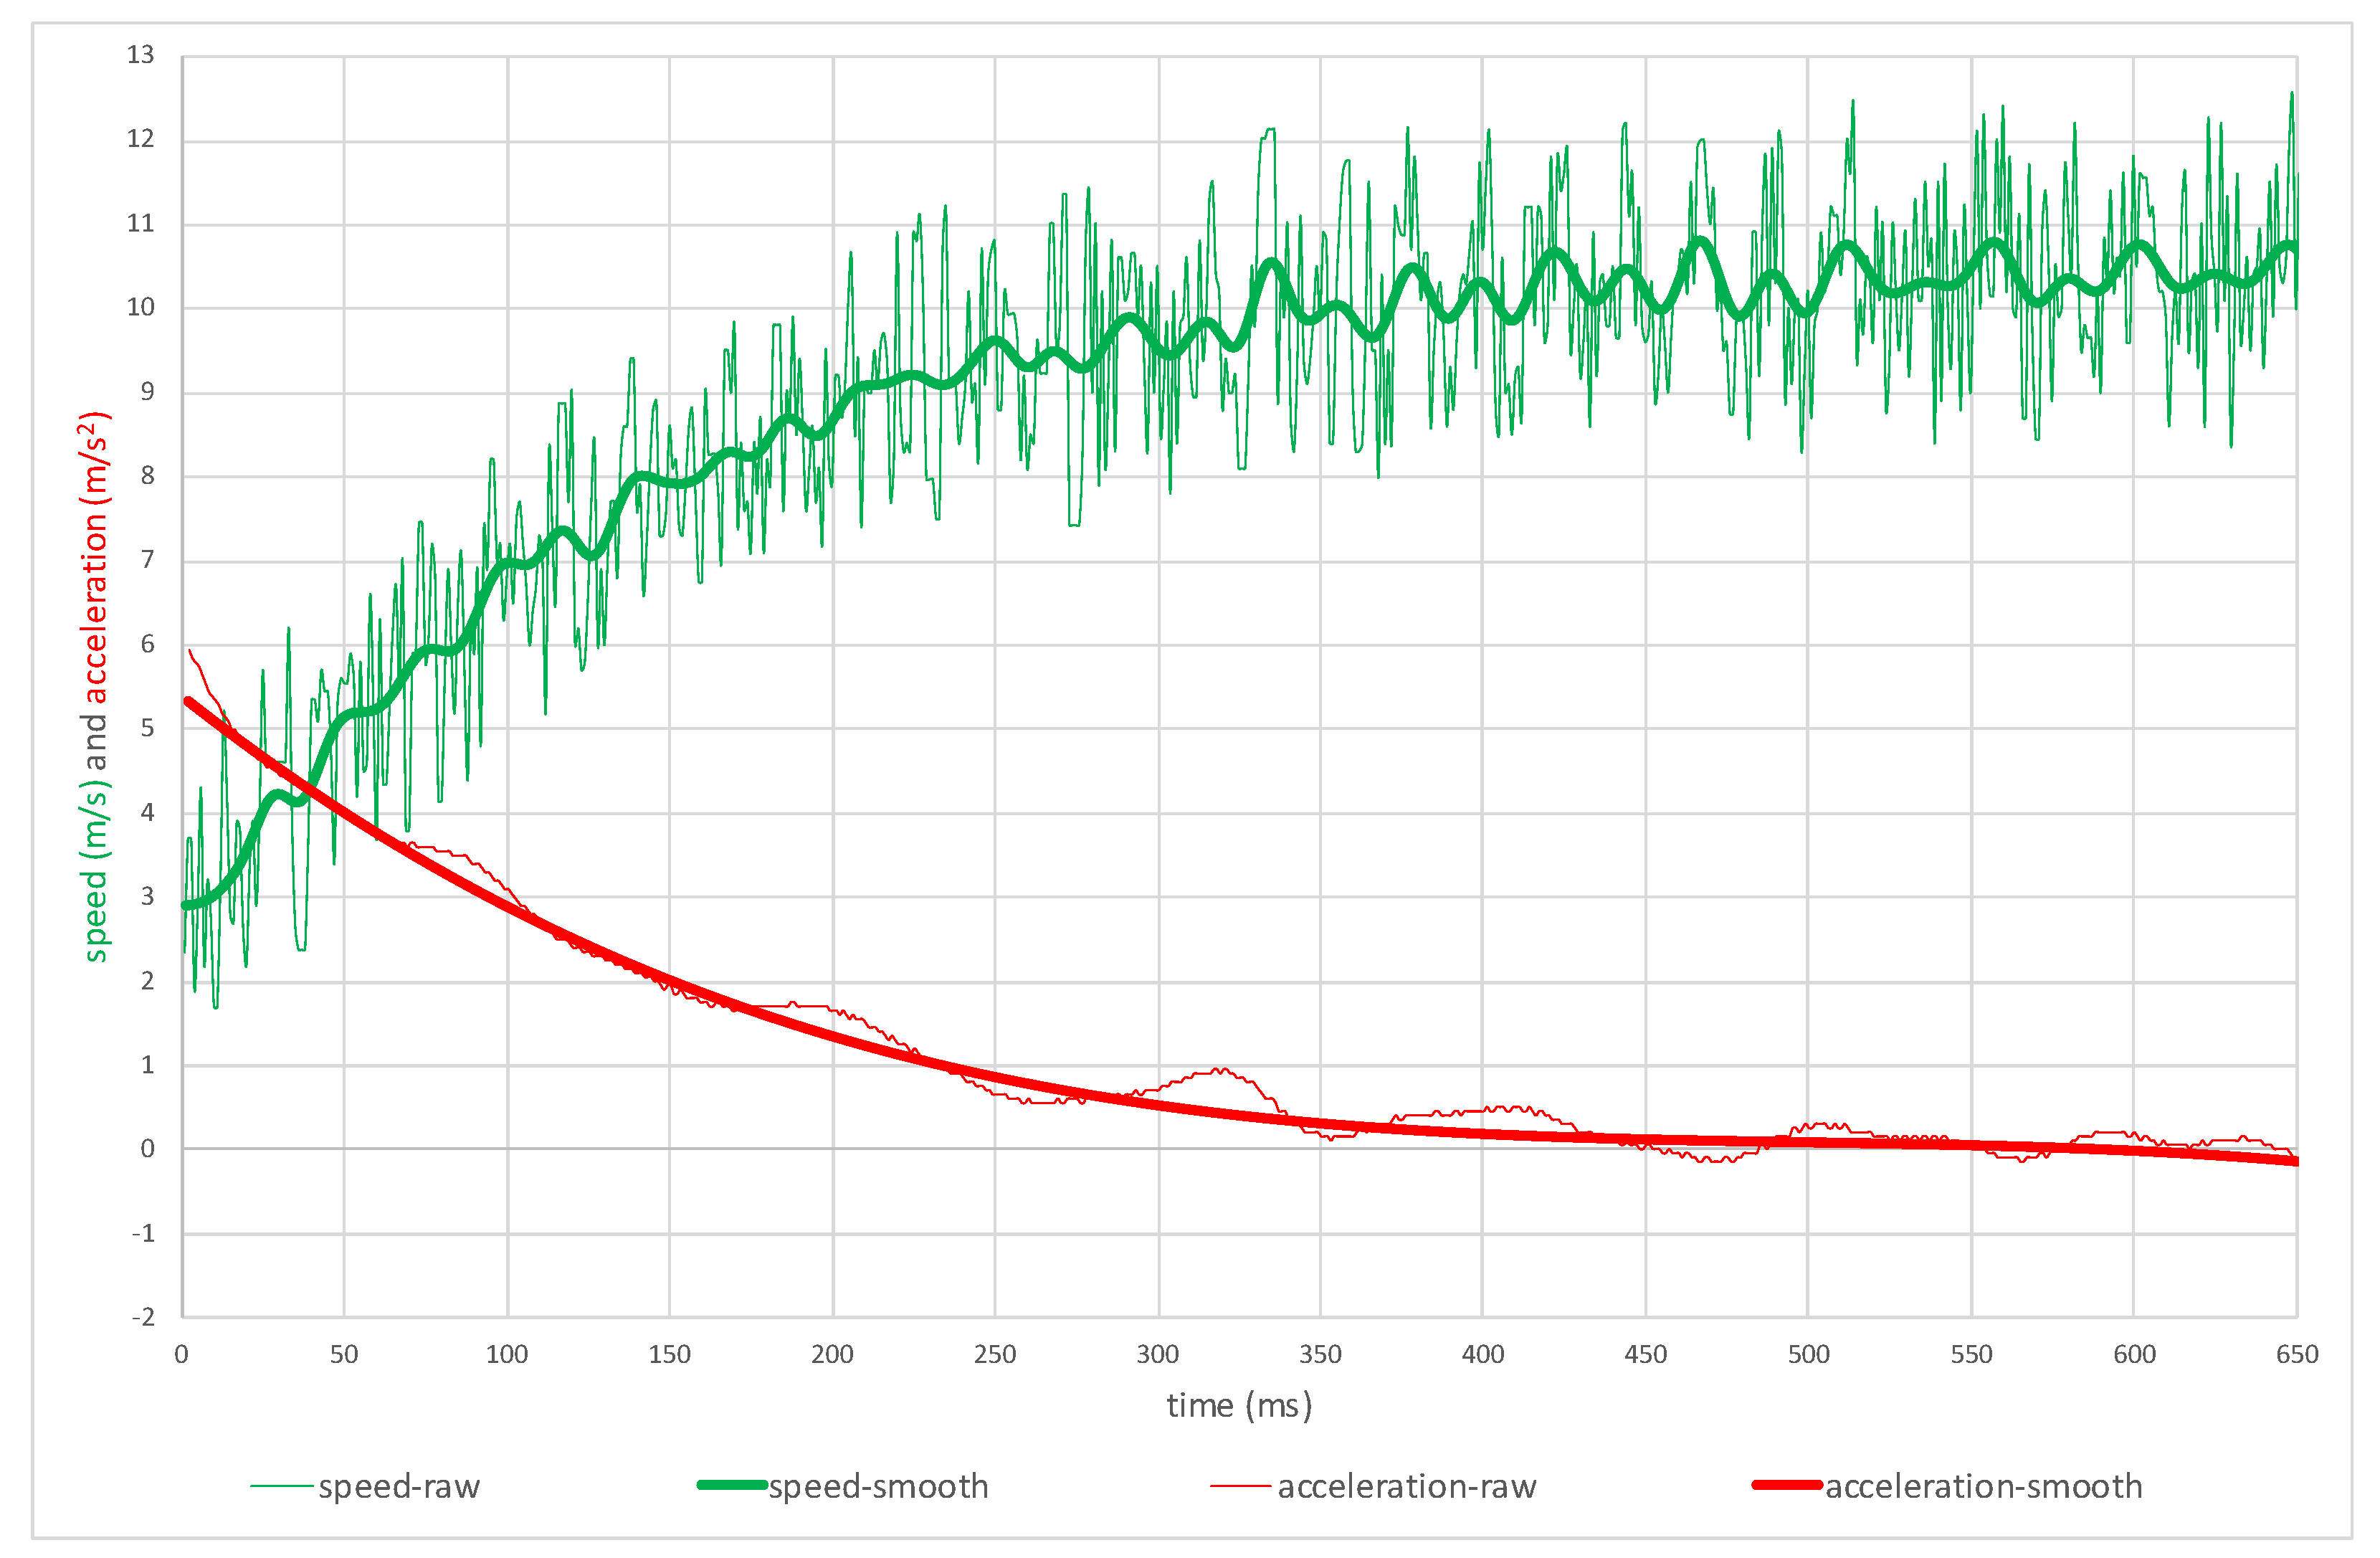This screenshot has width=2380, height=1558.
Task: Select the thin red acceleration-raw legend line
Action: click(x=1241, y=1487)
